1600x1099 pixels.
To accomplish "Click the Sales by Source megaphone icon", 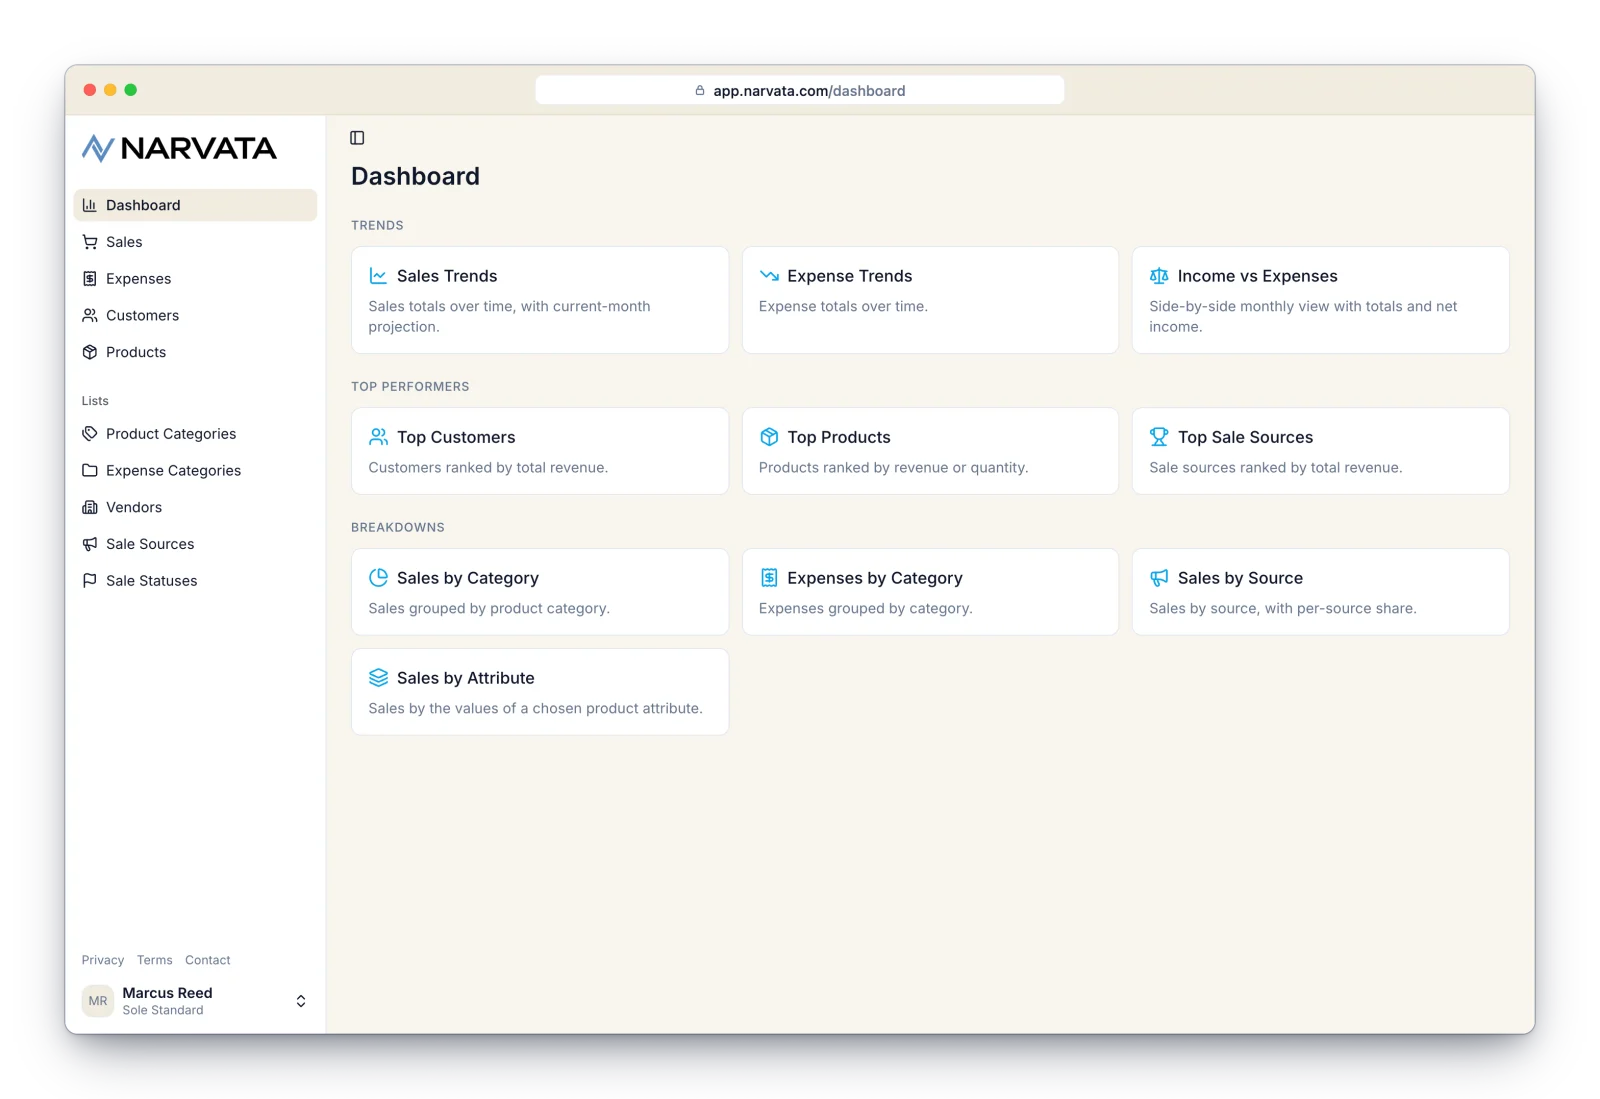I will [x=1159, y=578].
